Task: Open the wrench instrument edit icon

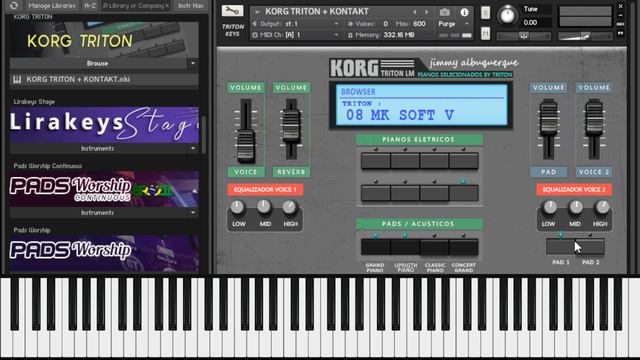Action: [x=232, y=11]
